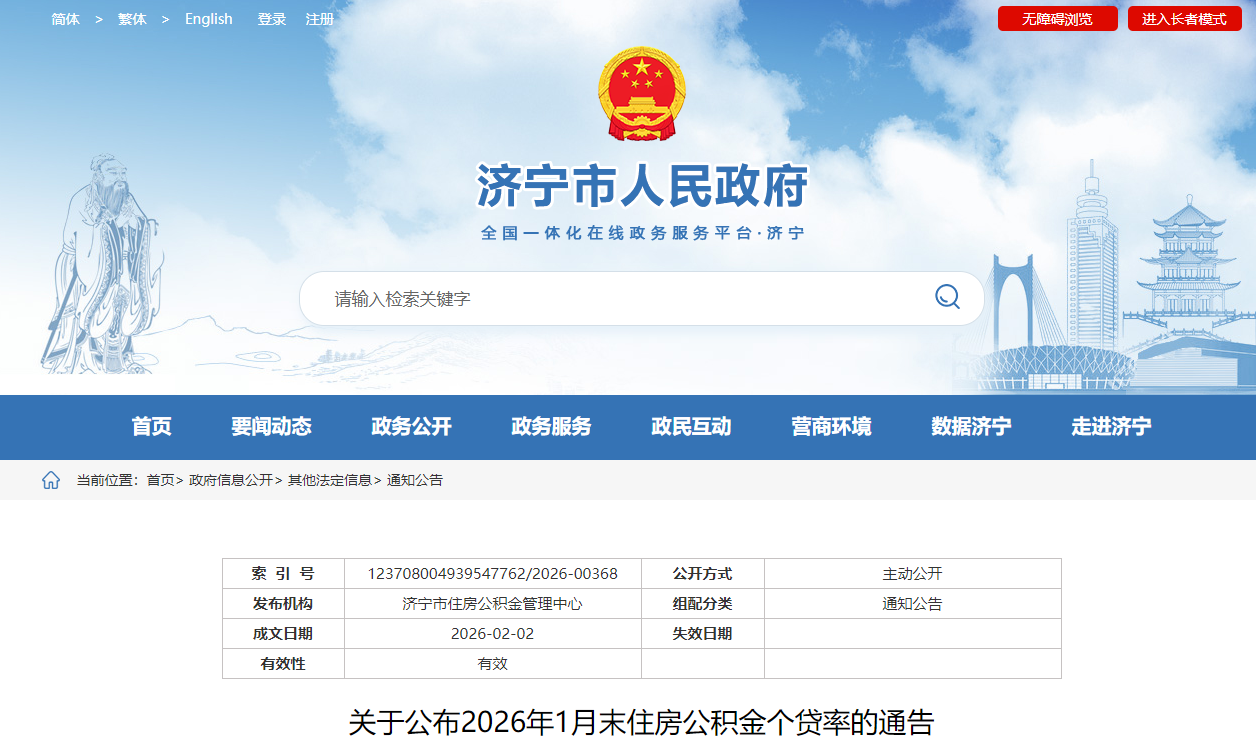The width and height of the screenshot is (1256, 752).
Task: Open 政务公开 navigation menu
Action: (411, 427)
